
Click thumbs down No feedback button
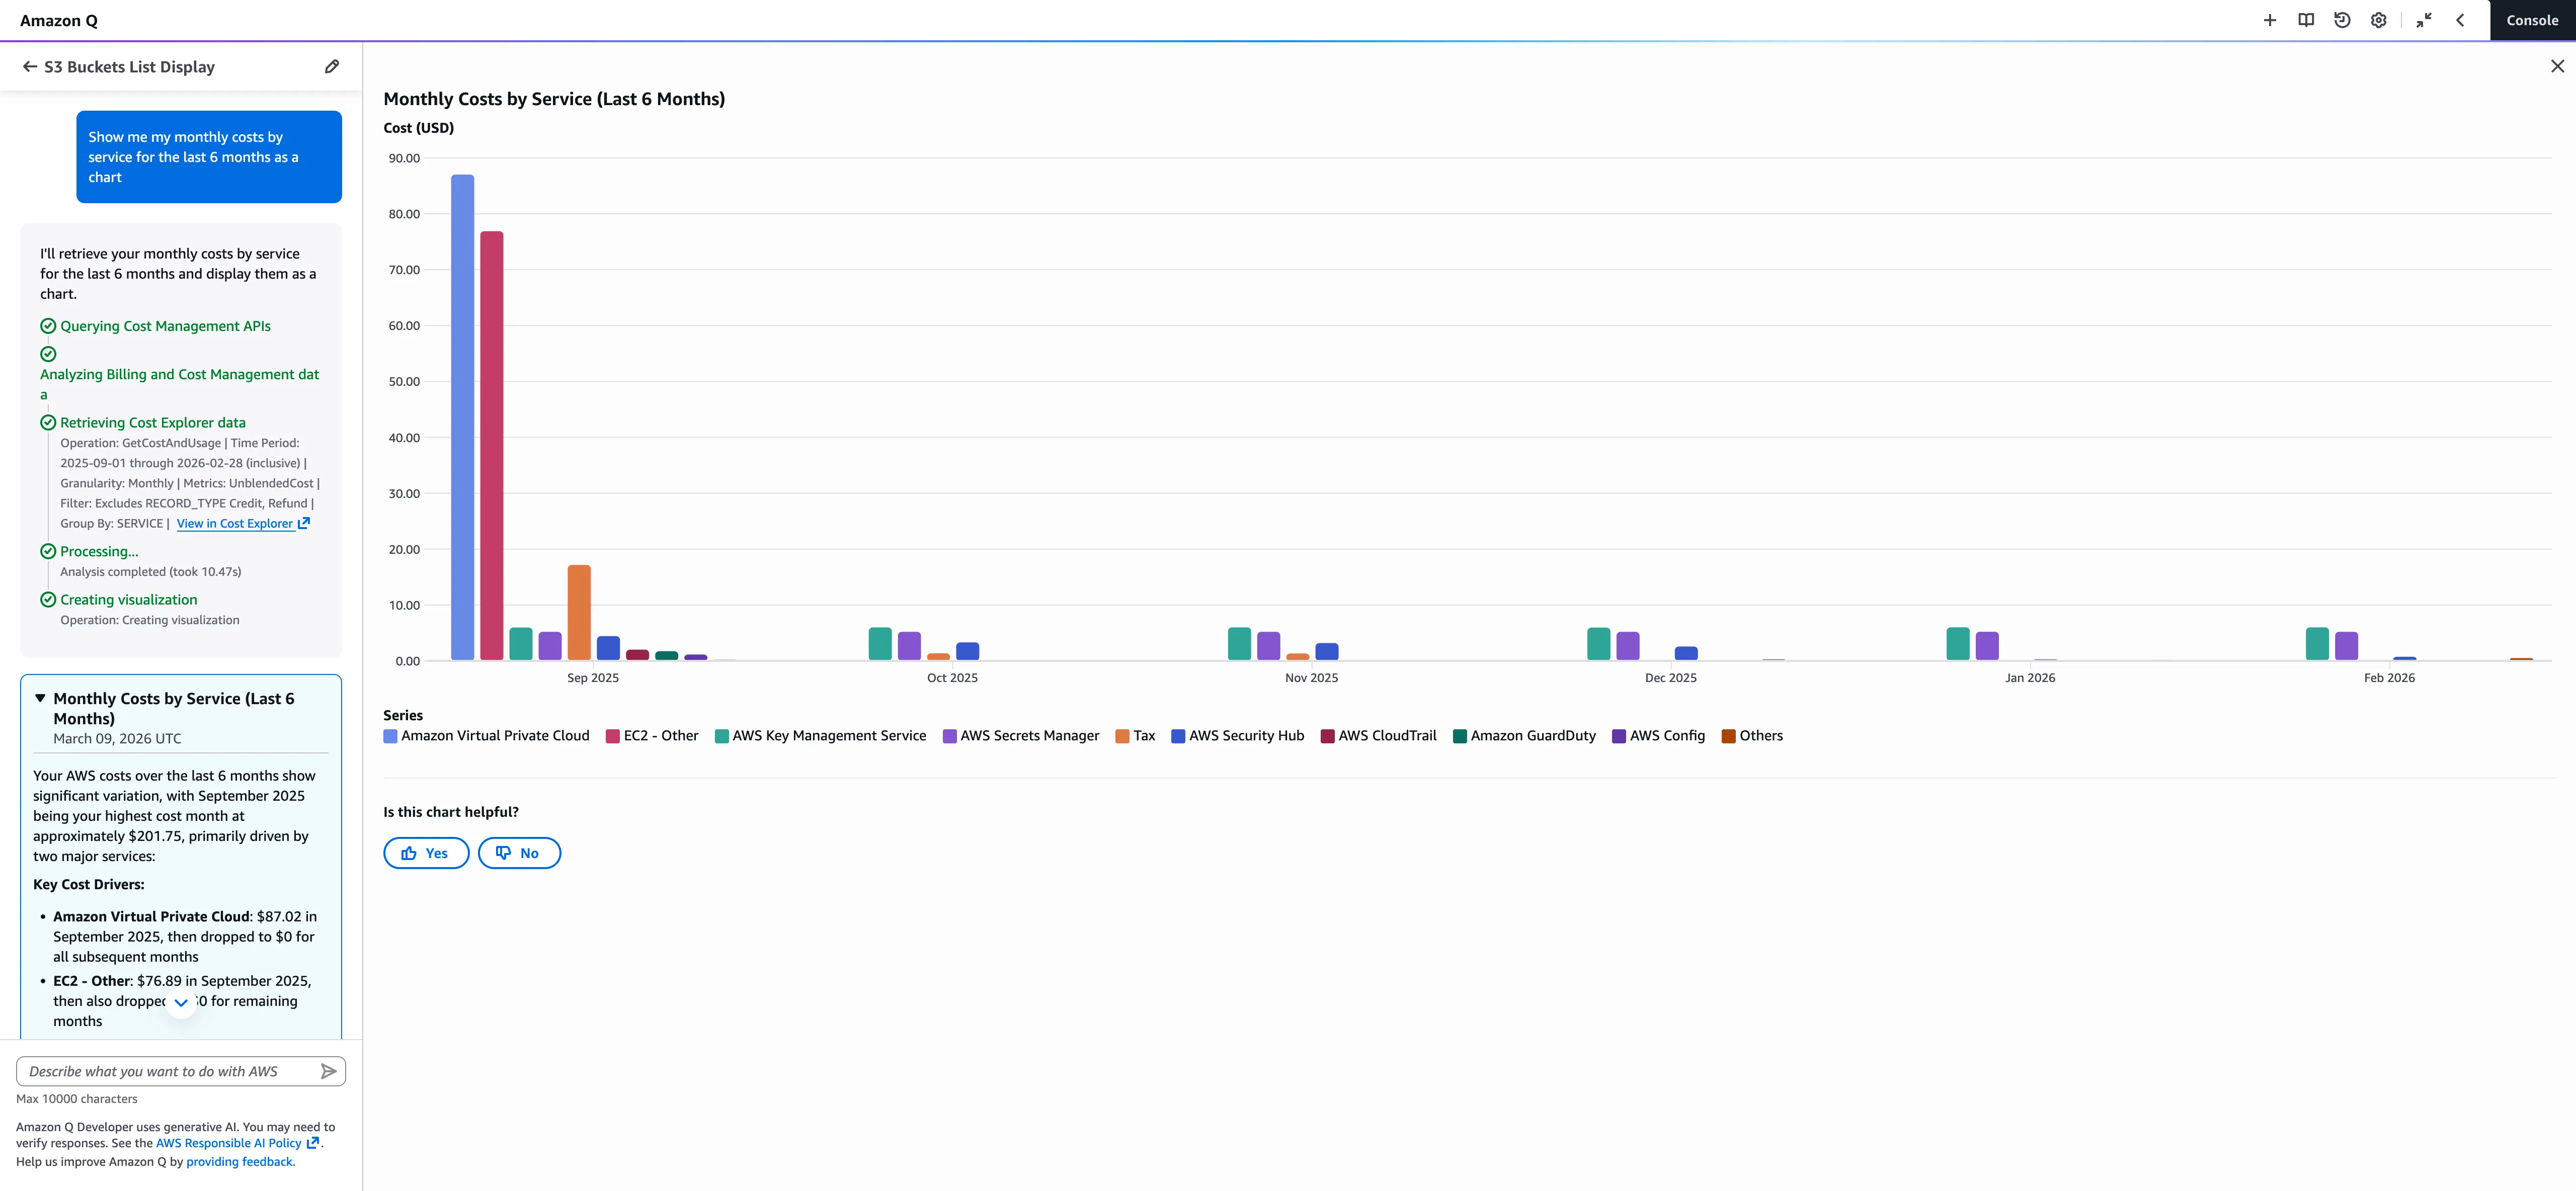[x=518, y=853]
